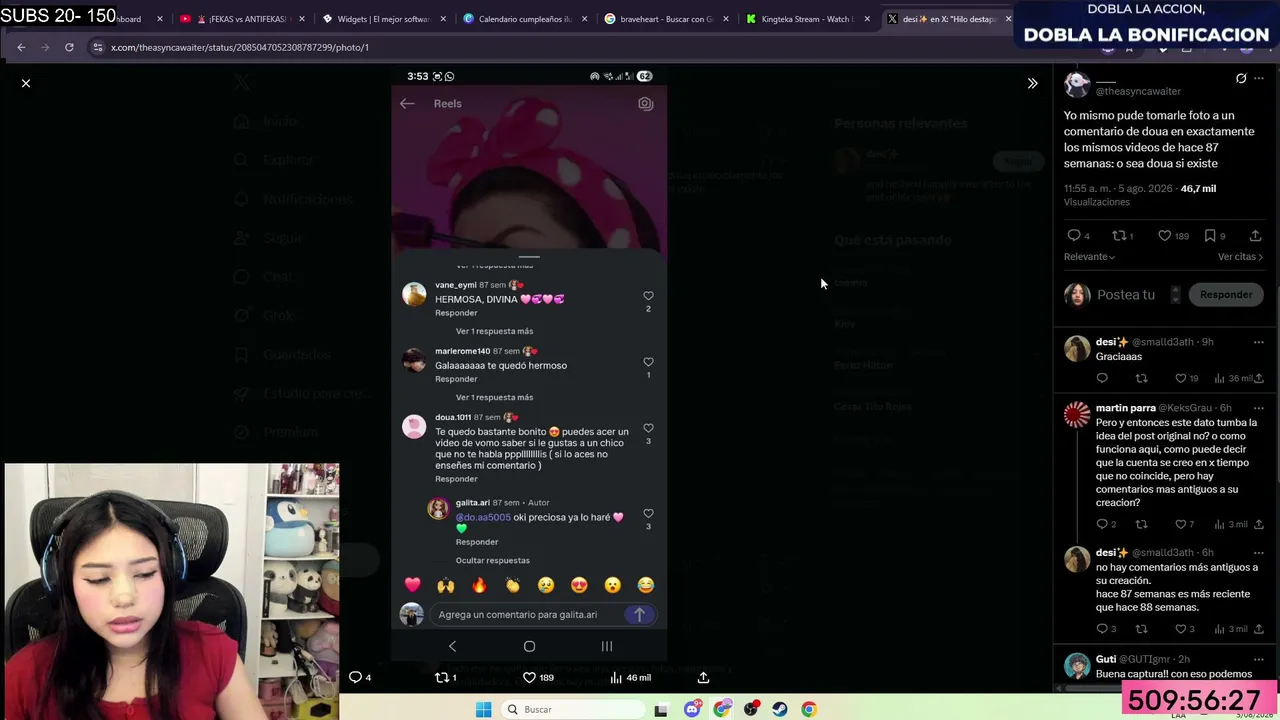Viewport: 1280px width, 720px height.
Task: Like the post using heart below photo
Action: click(x=530, y=677)
